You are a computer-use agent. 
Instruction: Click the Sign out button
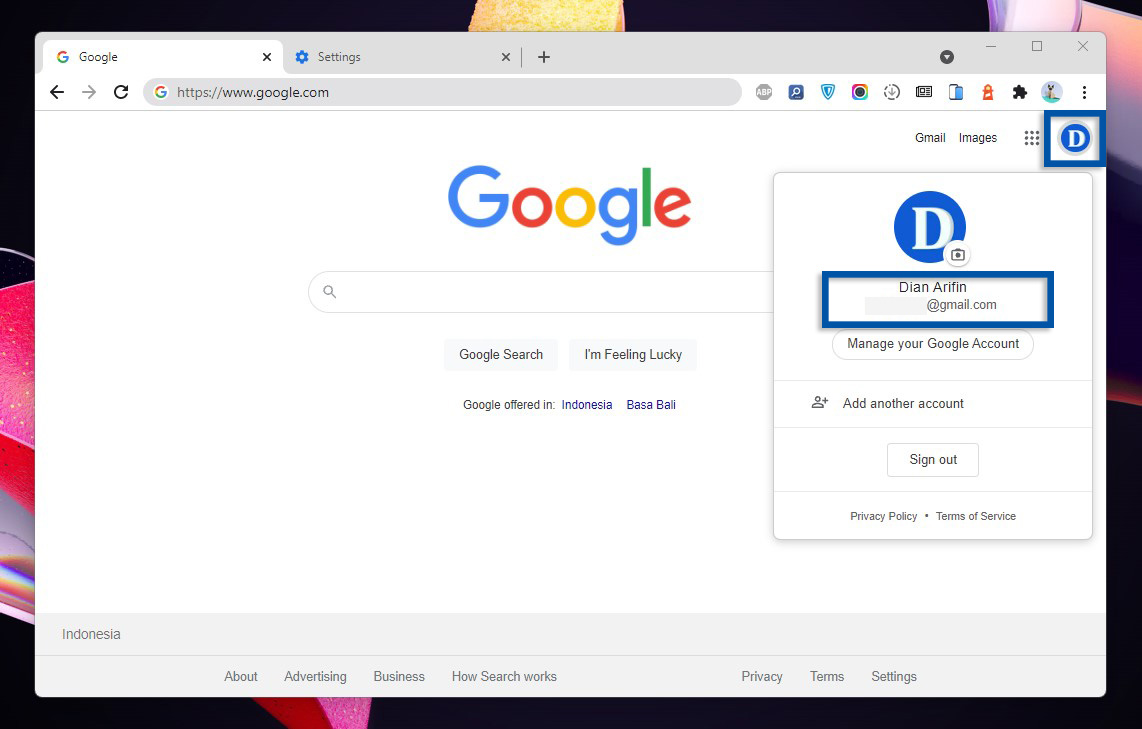coord(932,459)
